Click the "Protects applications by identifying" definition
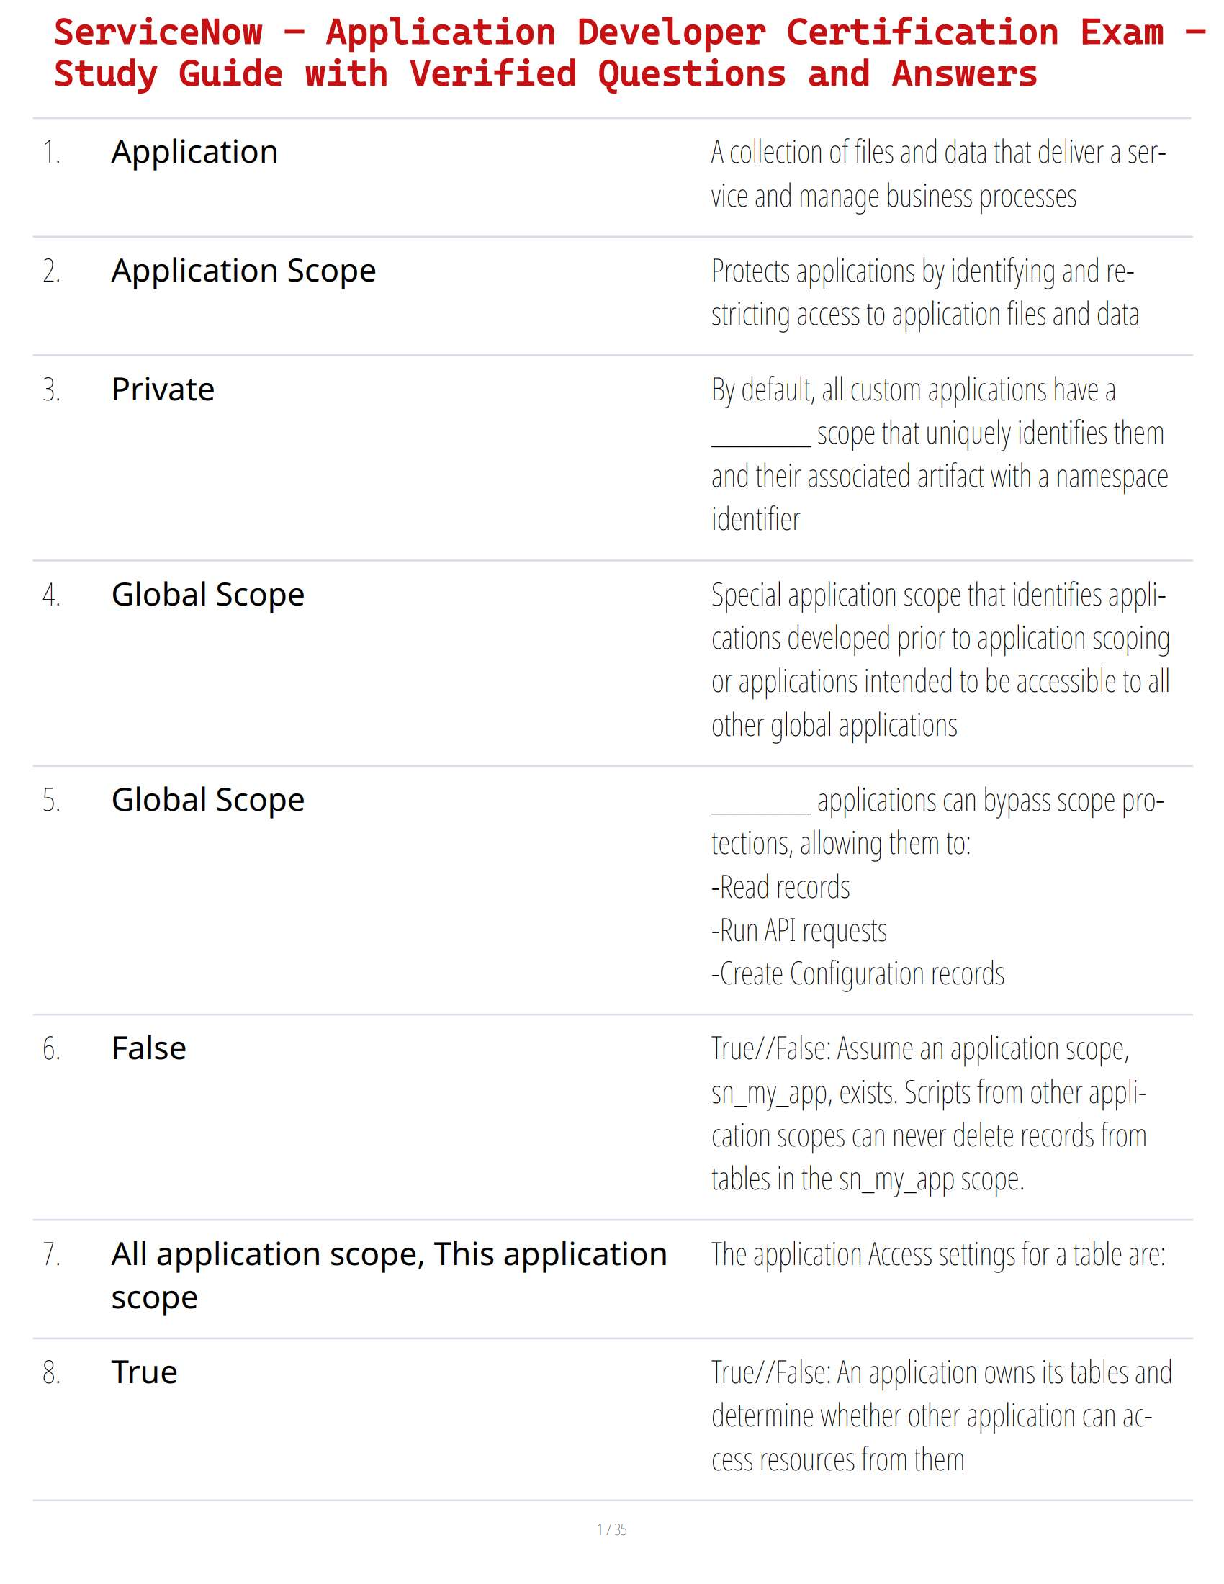 coord(924,293)
